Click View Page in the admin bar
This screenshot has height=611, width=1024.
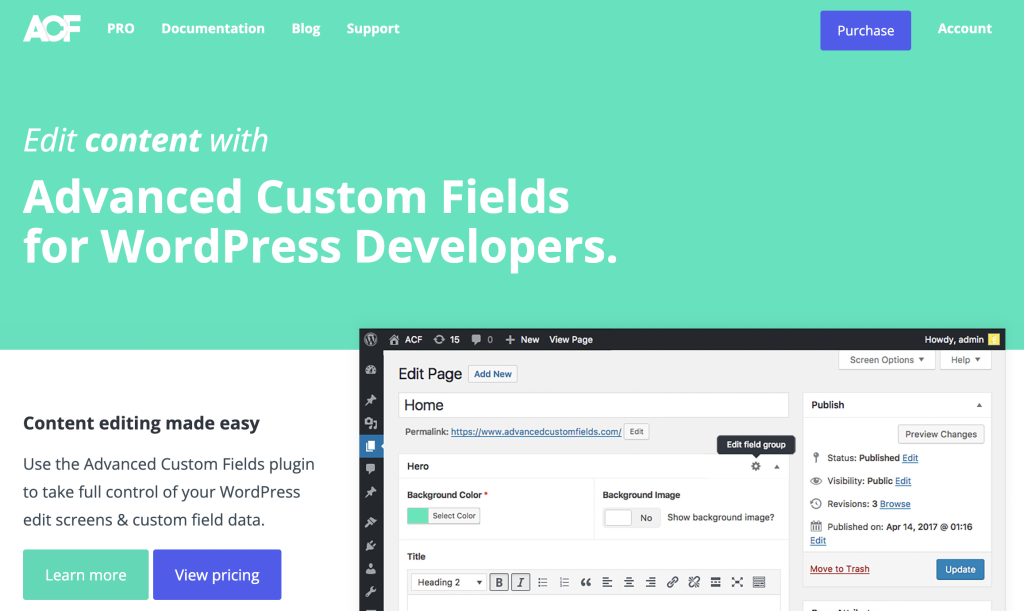click(571, 339)
